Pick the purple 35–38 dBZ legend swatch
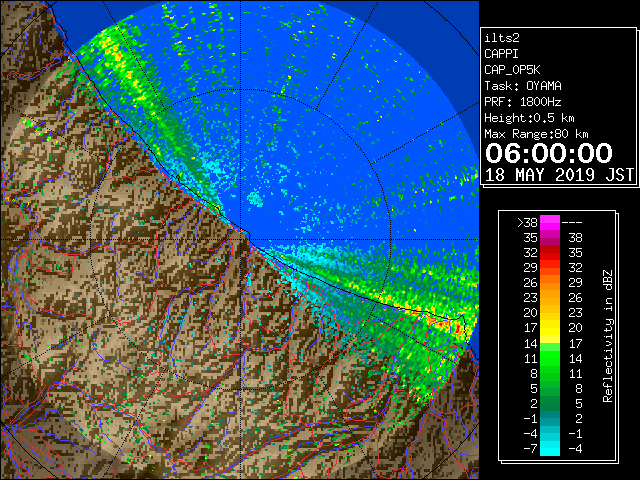This screenshot has width=640, height=480. [x=550, y=238]
